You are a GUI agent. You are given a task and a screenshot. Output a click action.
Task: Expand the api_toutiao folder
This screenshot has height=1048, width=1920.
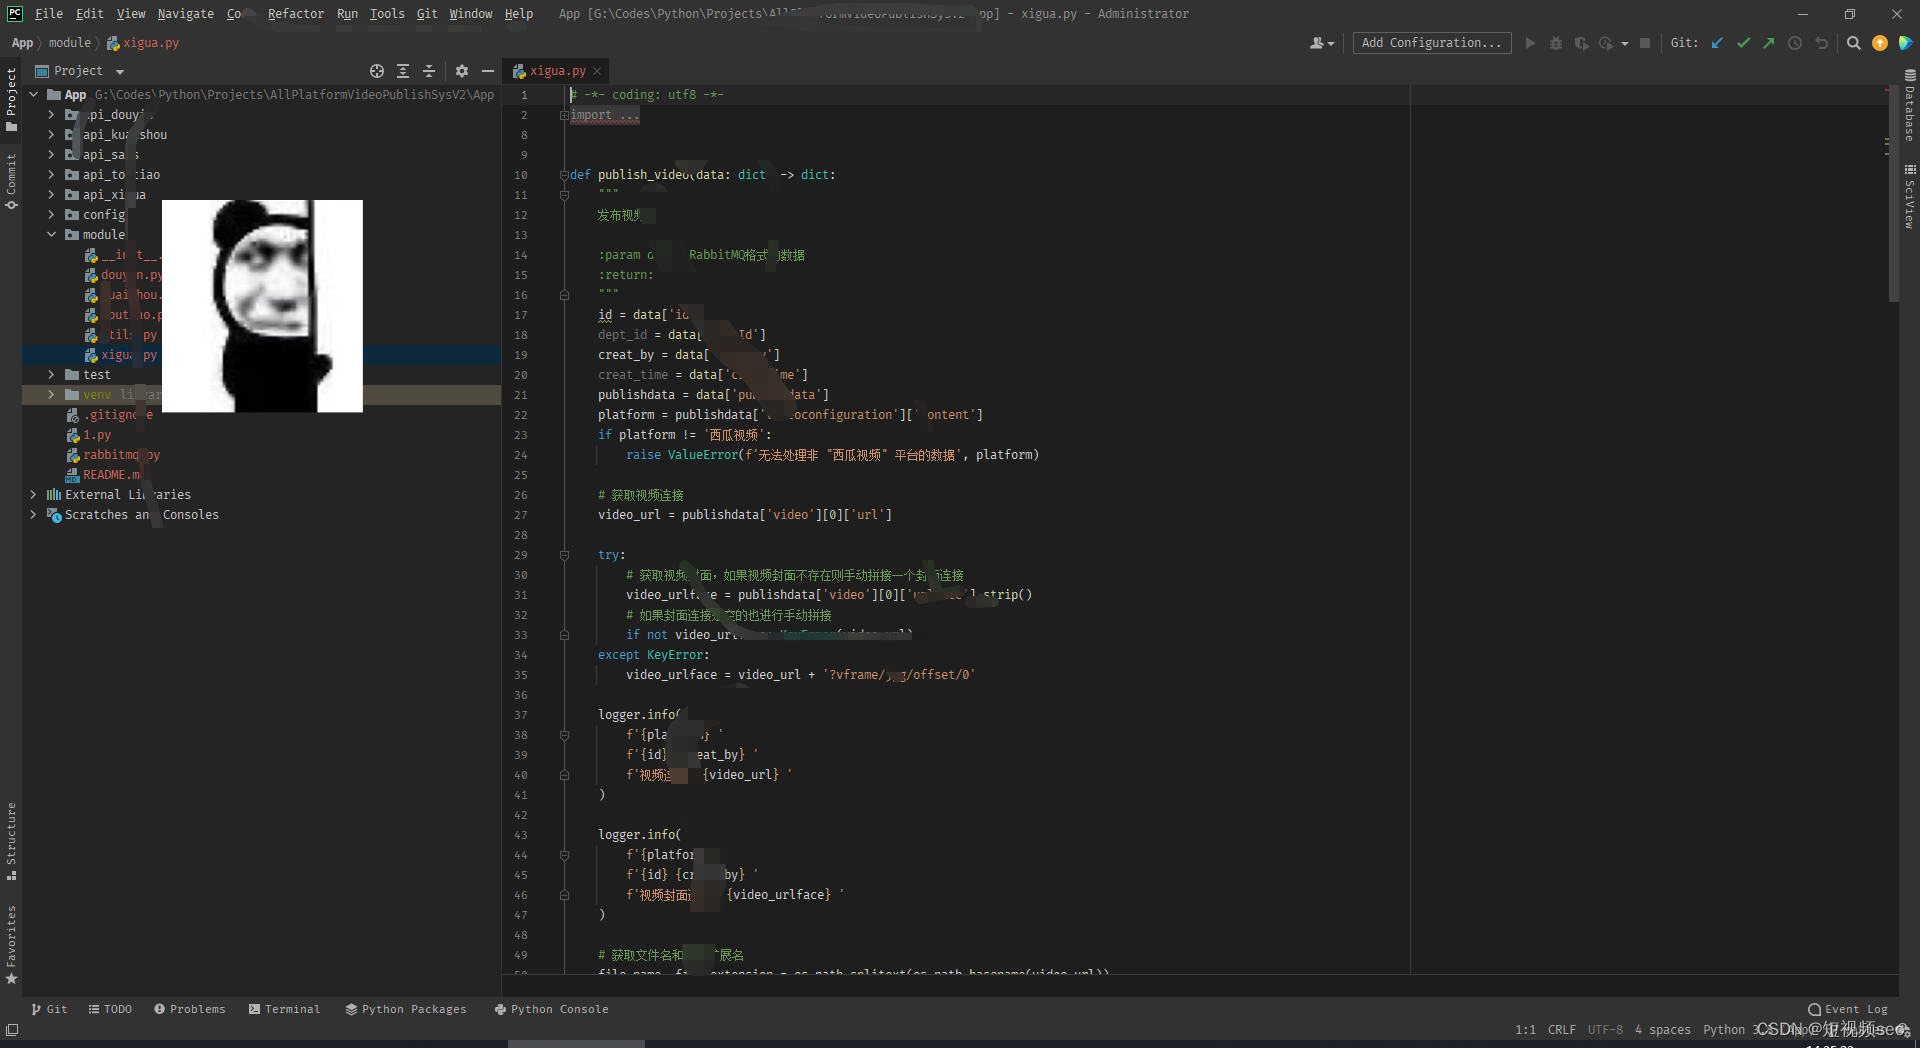click(x=51, y=175)
